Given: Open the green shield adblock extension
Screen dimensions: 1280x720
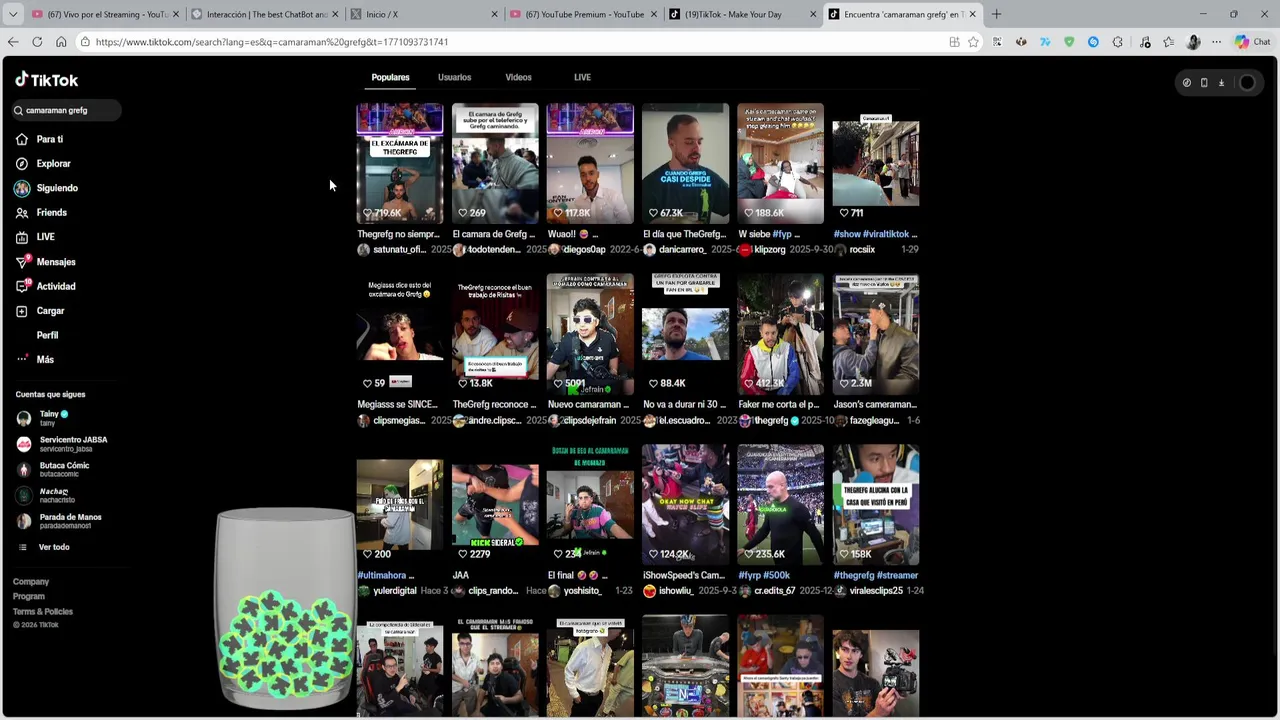Looking at the screenshot, I should [1069, 42].
